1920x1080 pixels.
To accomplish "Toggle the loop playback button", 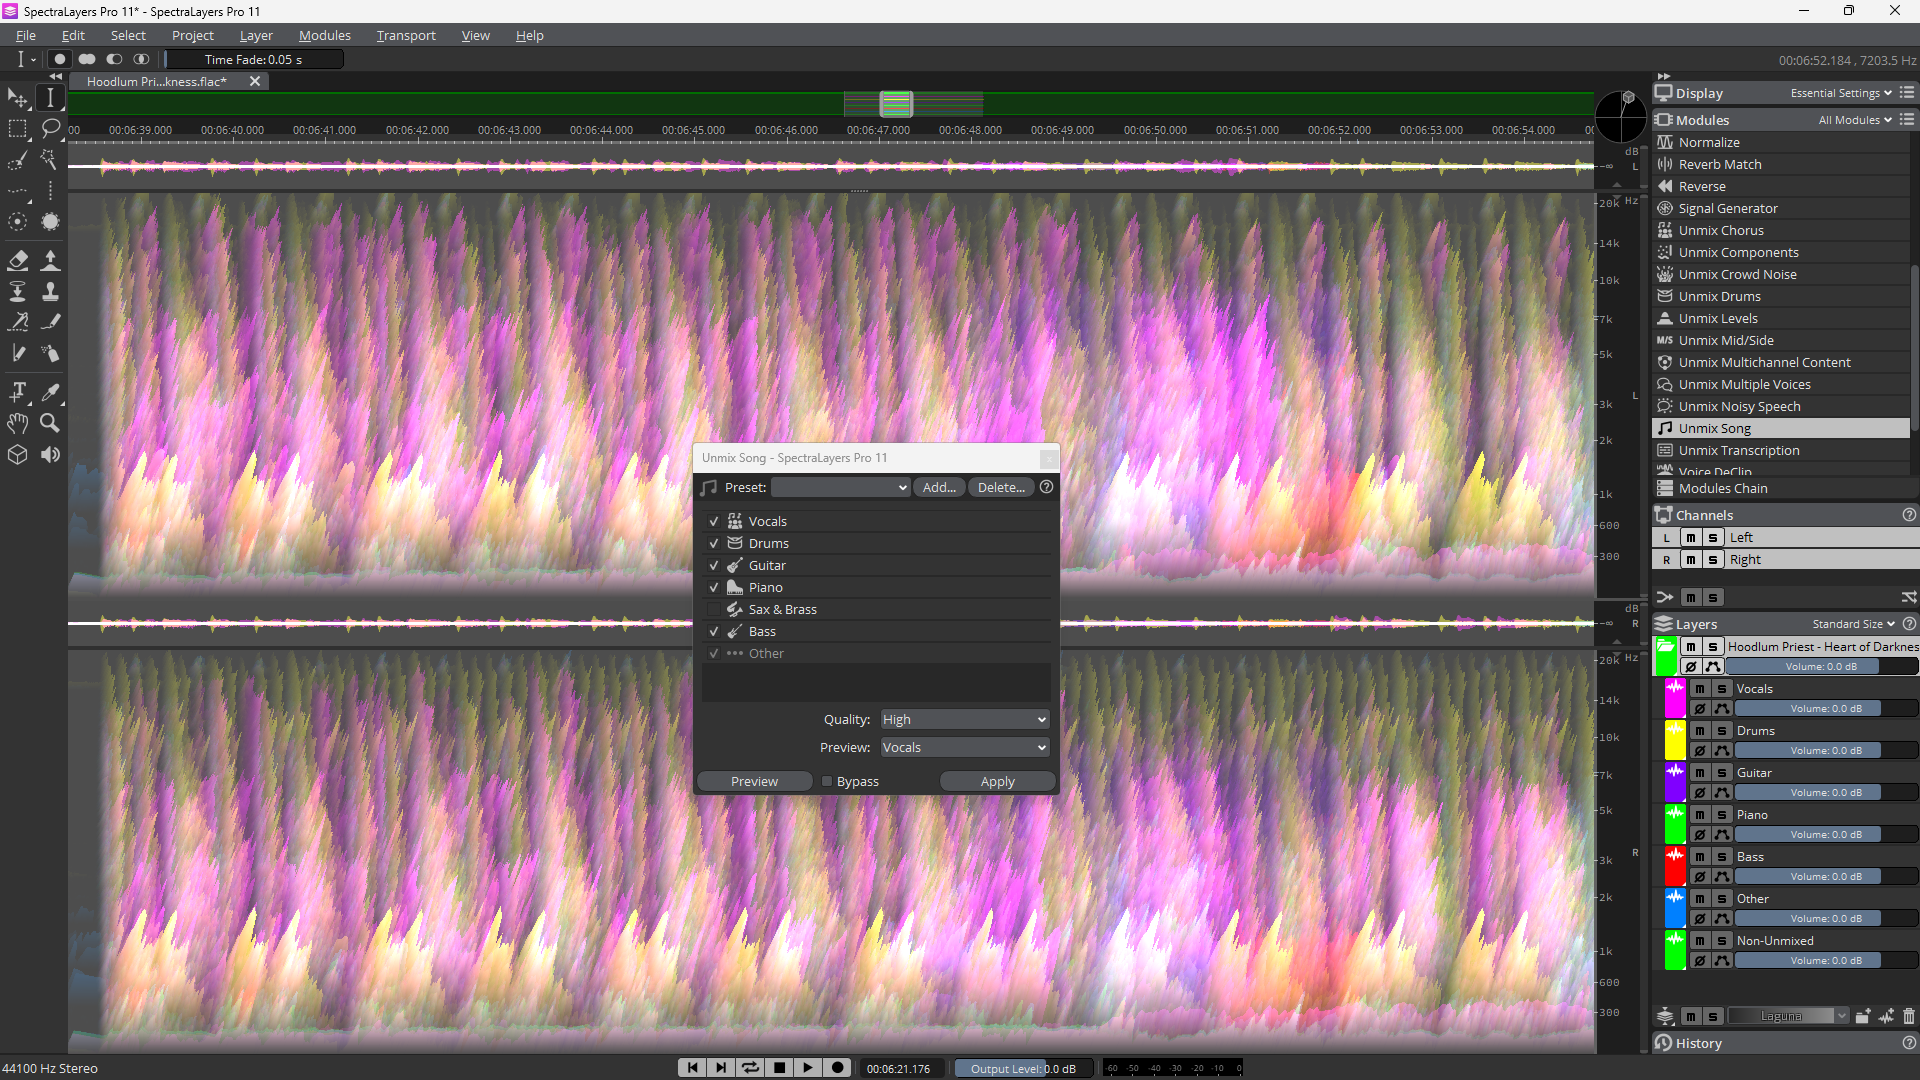I will click(x=750, y=1068).
